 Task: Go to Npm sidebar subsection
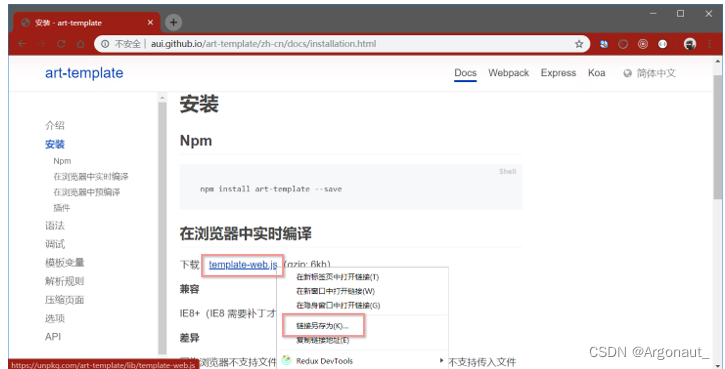click(62, 161)
